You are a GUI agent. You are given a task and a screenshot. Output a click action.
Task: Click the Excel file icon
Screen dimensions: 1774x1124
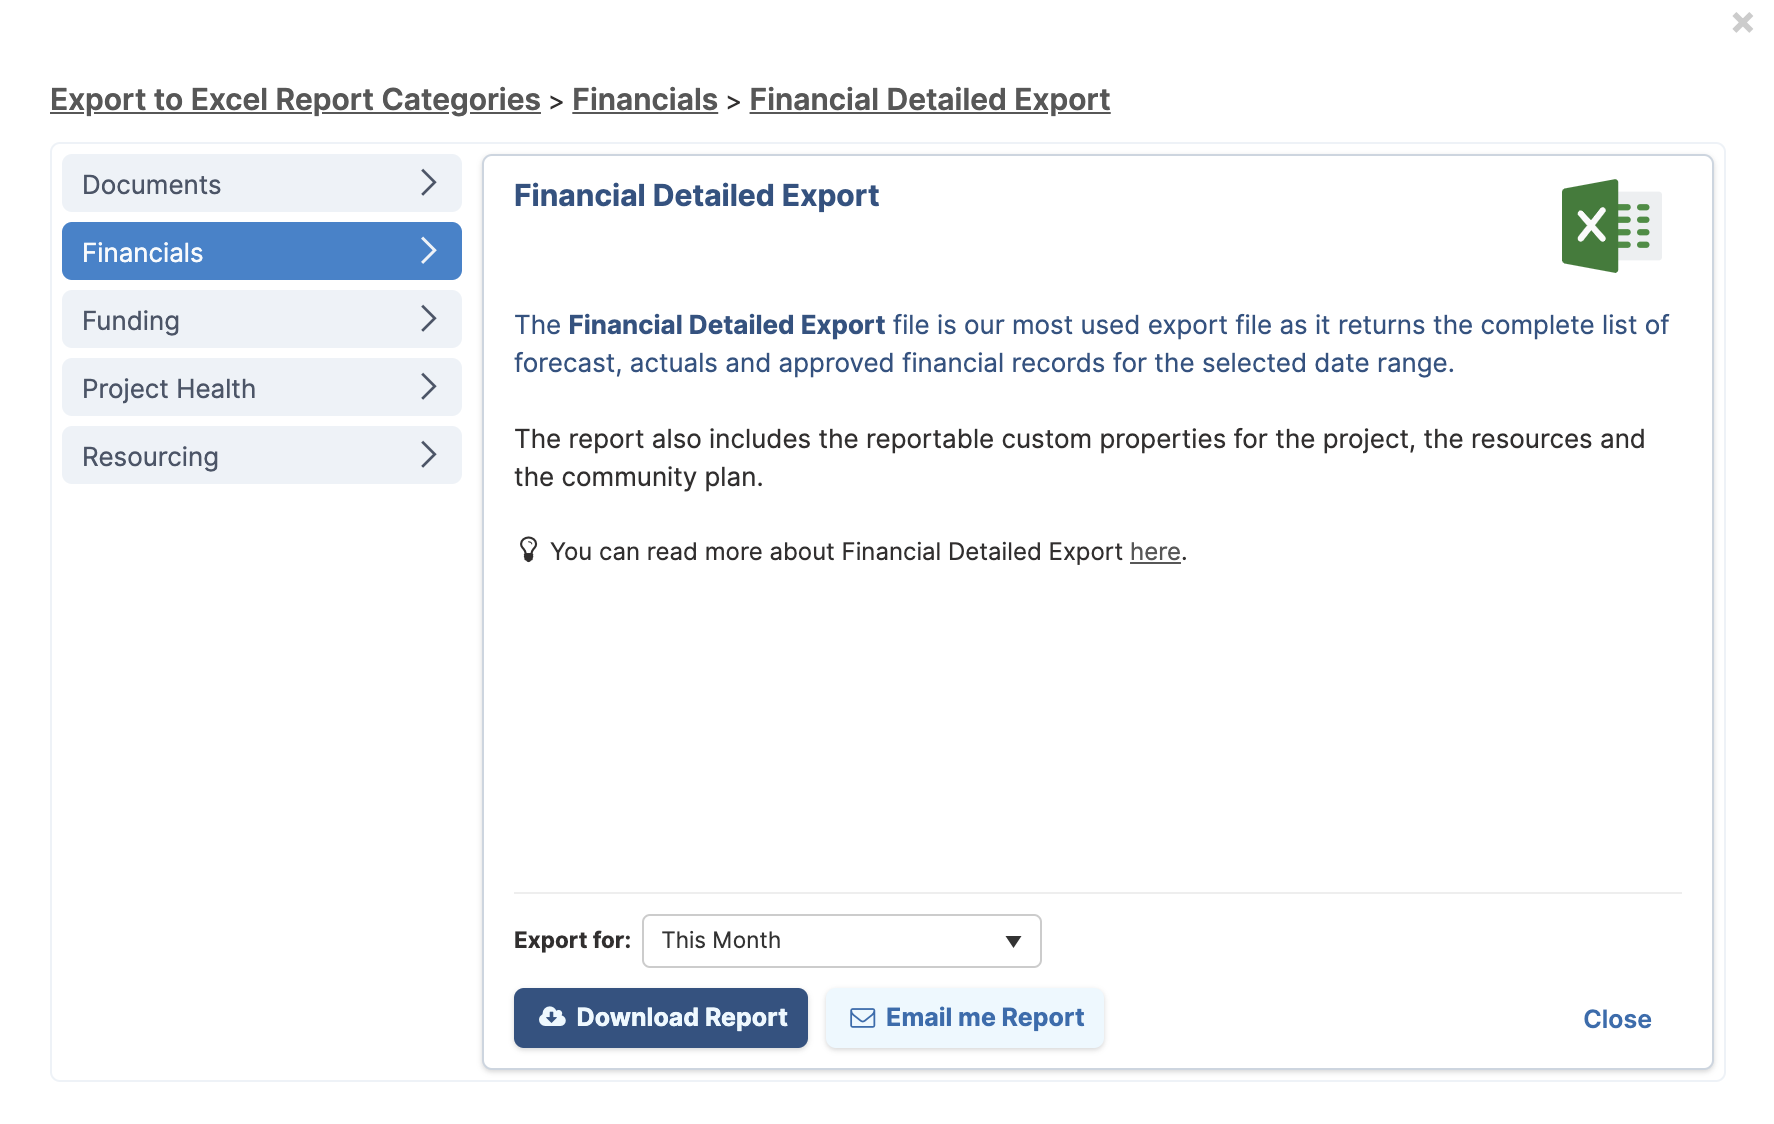[1611, 226]
